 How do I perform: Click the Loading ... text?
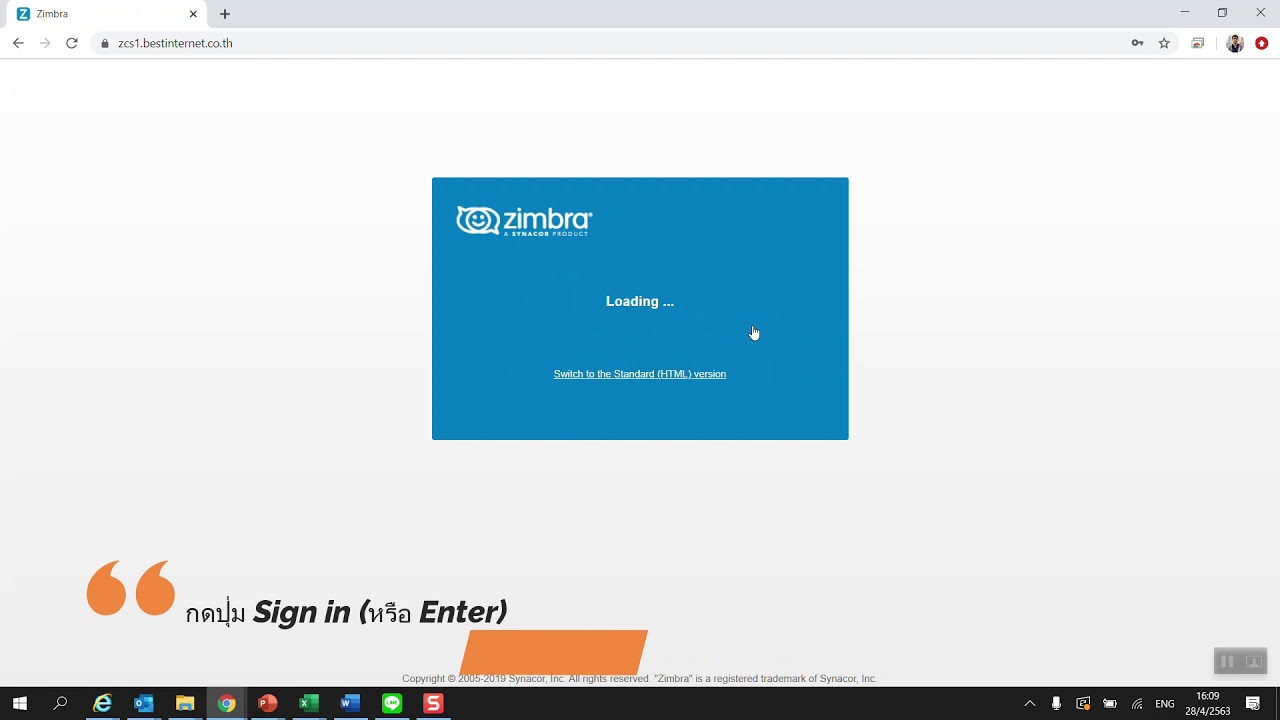pyautogui.click(x=640, y=301)
